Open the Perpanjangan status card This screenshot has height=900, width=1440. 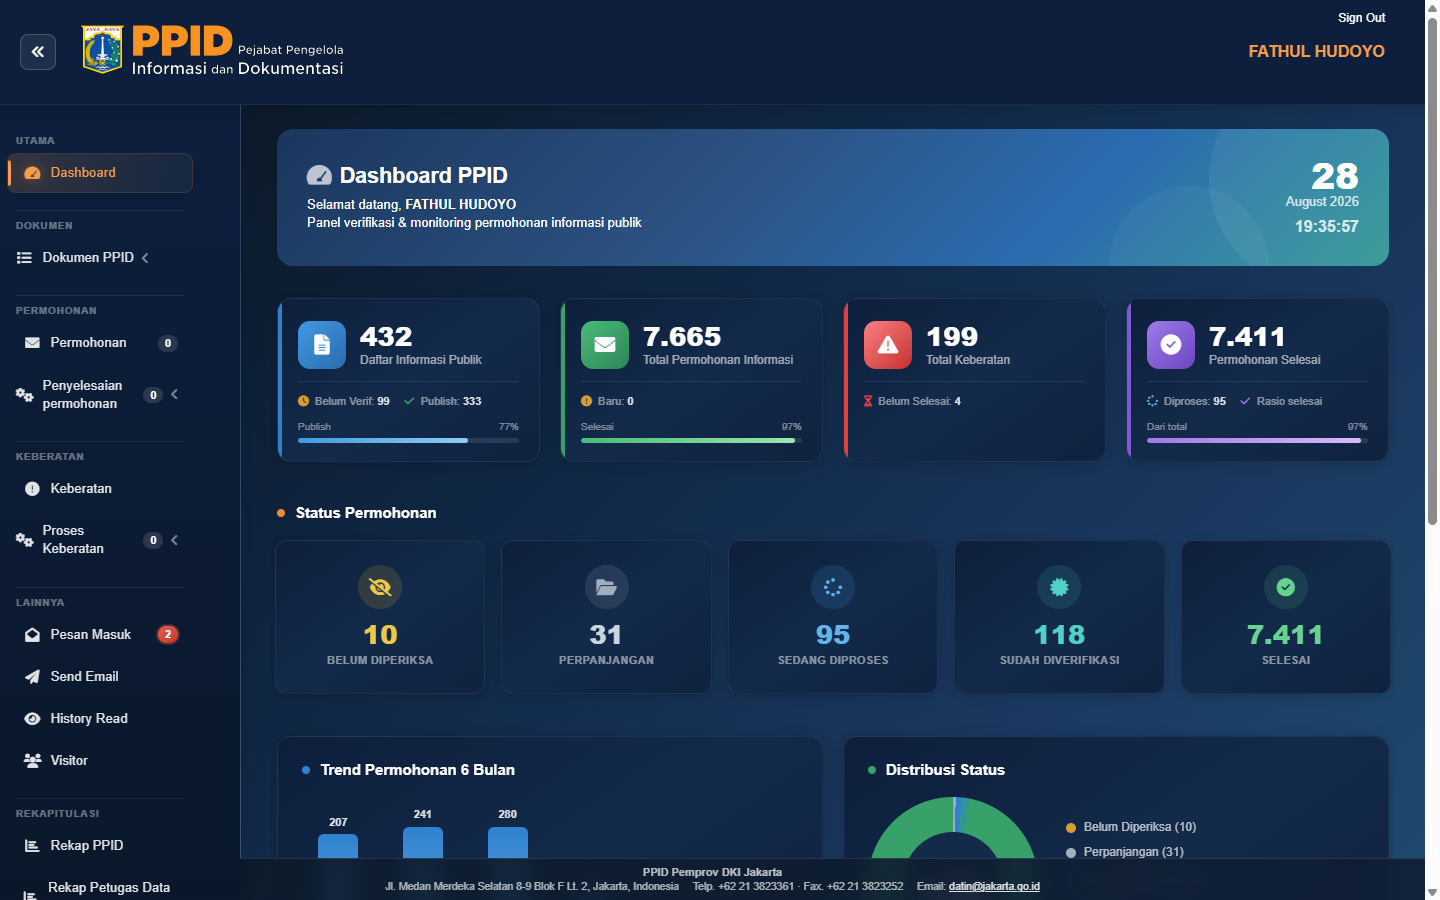[607, 617]
